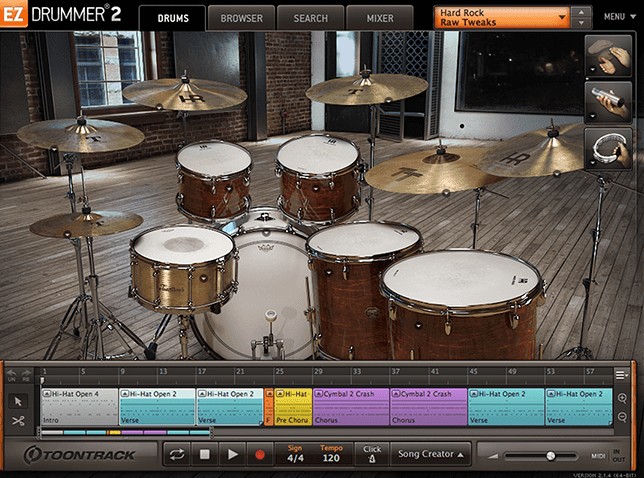Choose the scissors cut tool
Screen dimensions: 644x478
(x=18, y=421)
